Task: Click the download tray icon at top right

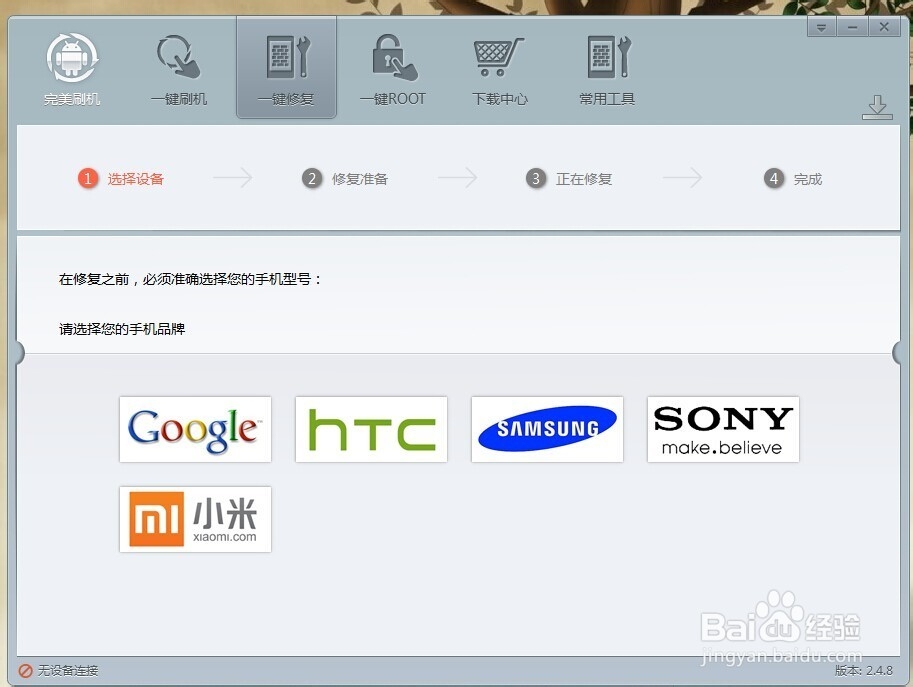Action: pos(877,108)
